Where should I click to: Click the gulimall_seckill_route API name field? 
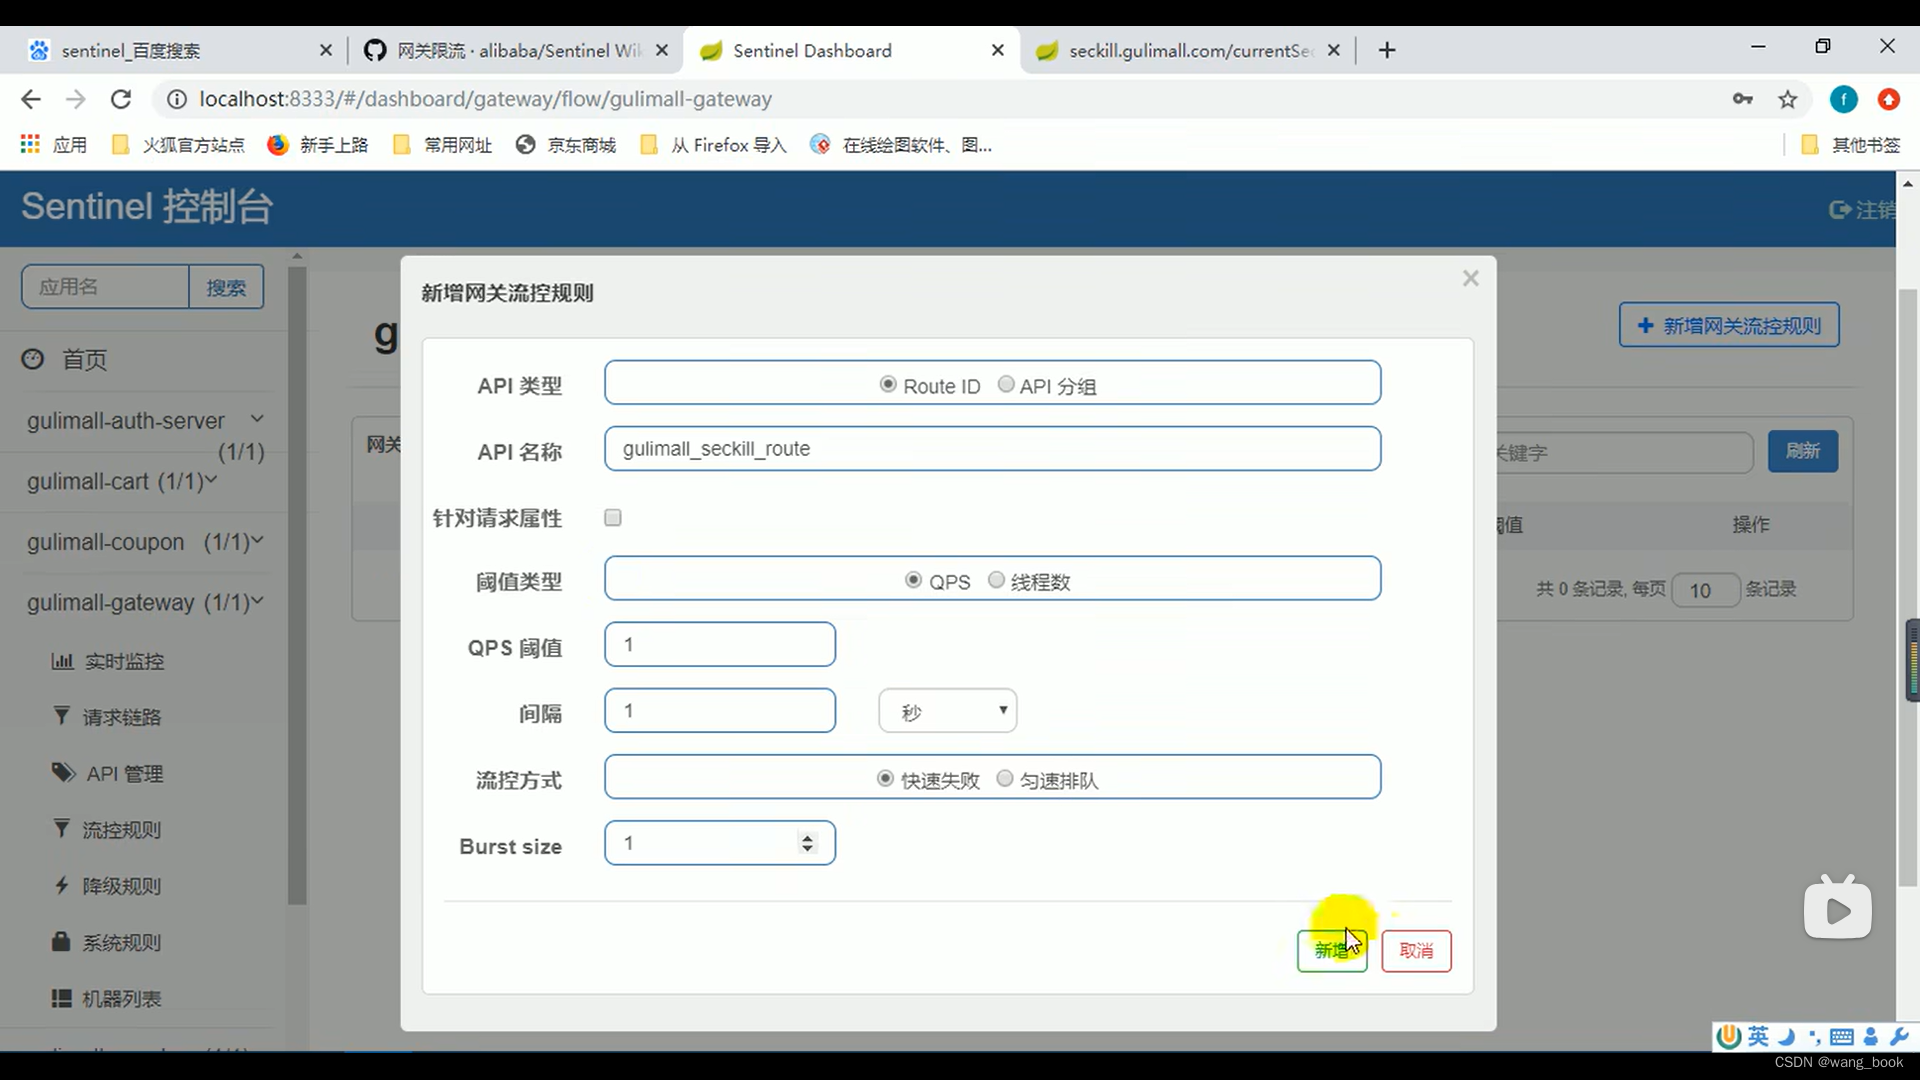coord(992,448)
